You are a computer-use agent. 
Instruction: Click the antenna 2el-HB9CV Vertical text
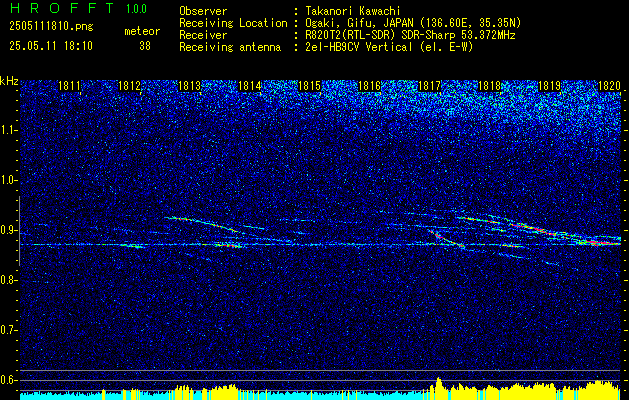[x=389, y=47]
